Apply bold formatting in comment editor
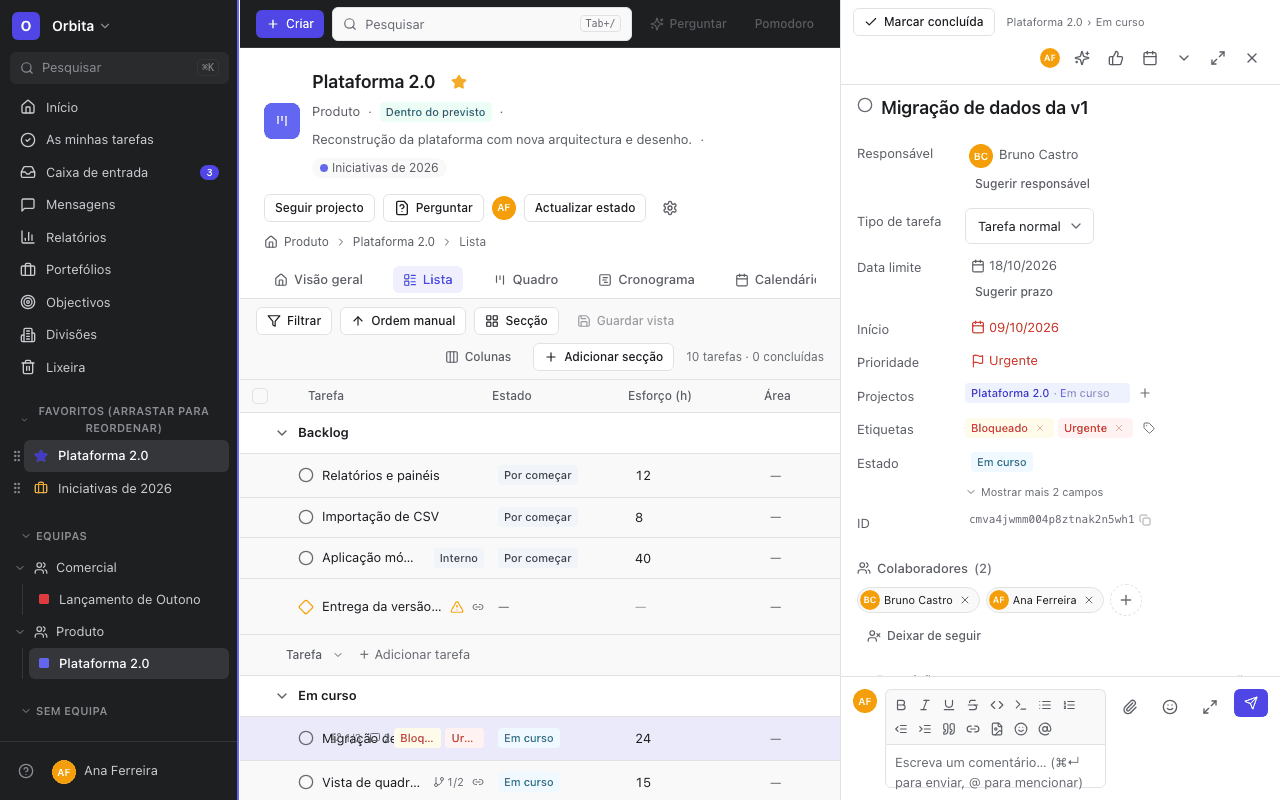The width and height of the screenshot is (1280, 800). click(x=901, y=705)
